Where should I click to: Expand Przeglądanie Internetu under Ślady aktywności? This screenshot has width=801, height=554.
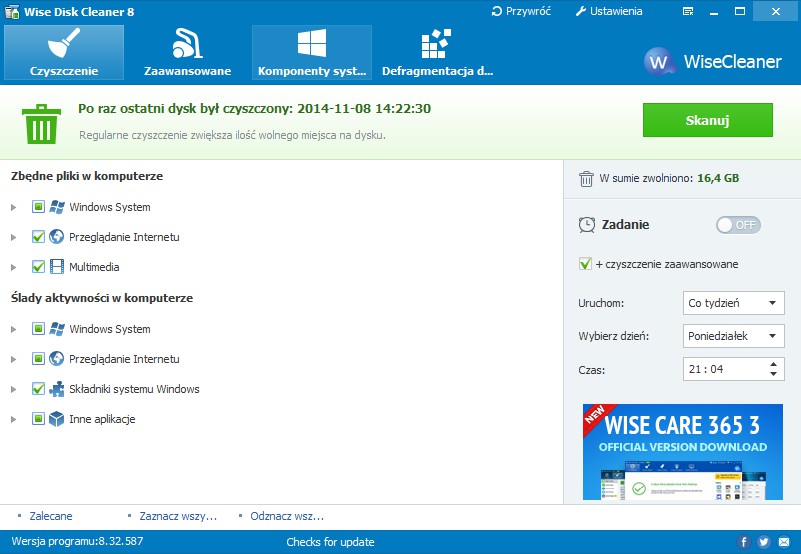[14, 359]
